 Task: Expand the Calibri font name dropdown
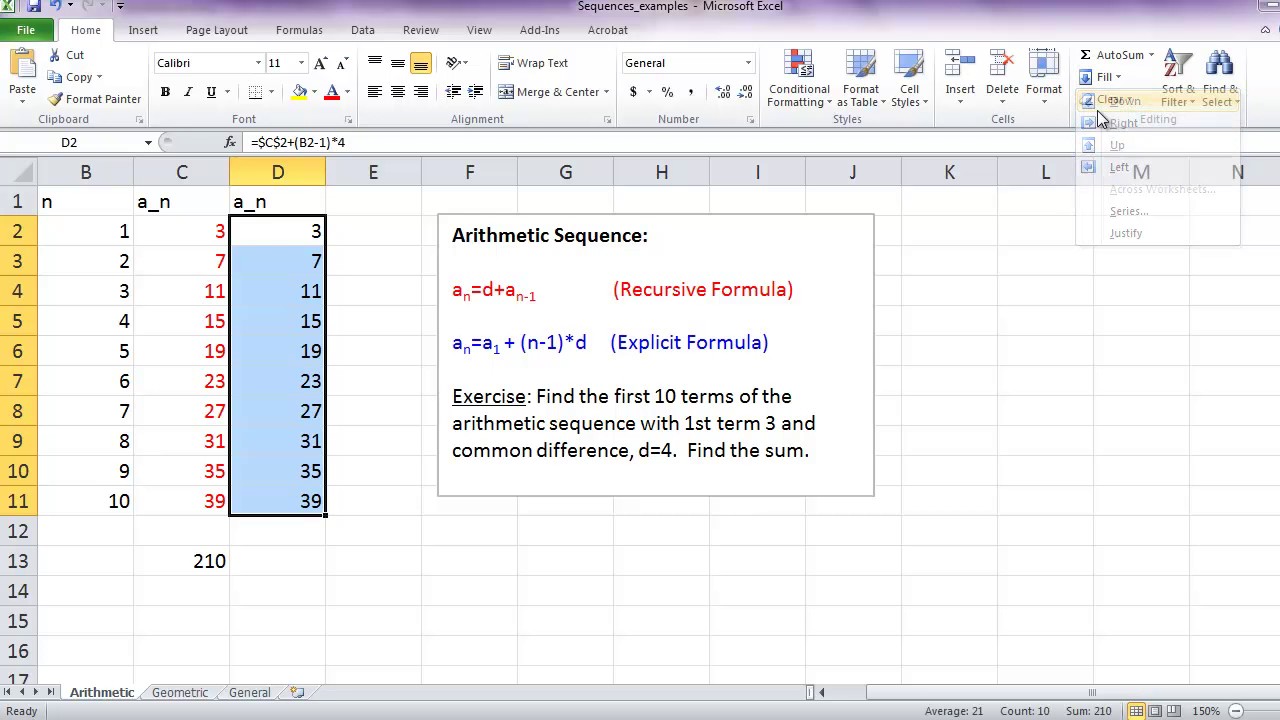click(259, 63)
